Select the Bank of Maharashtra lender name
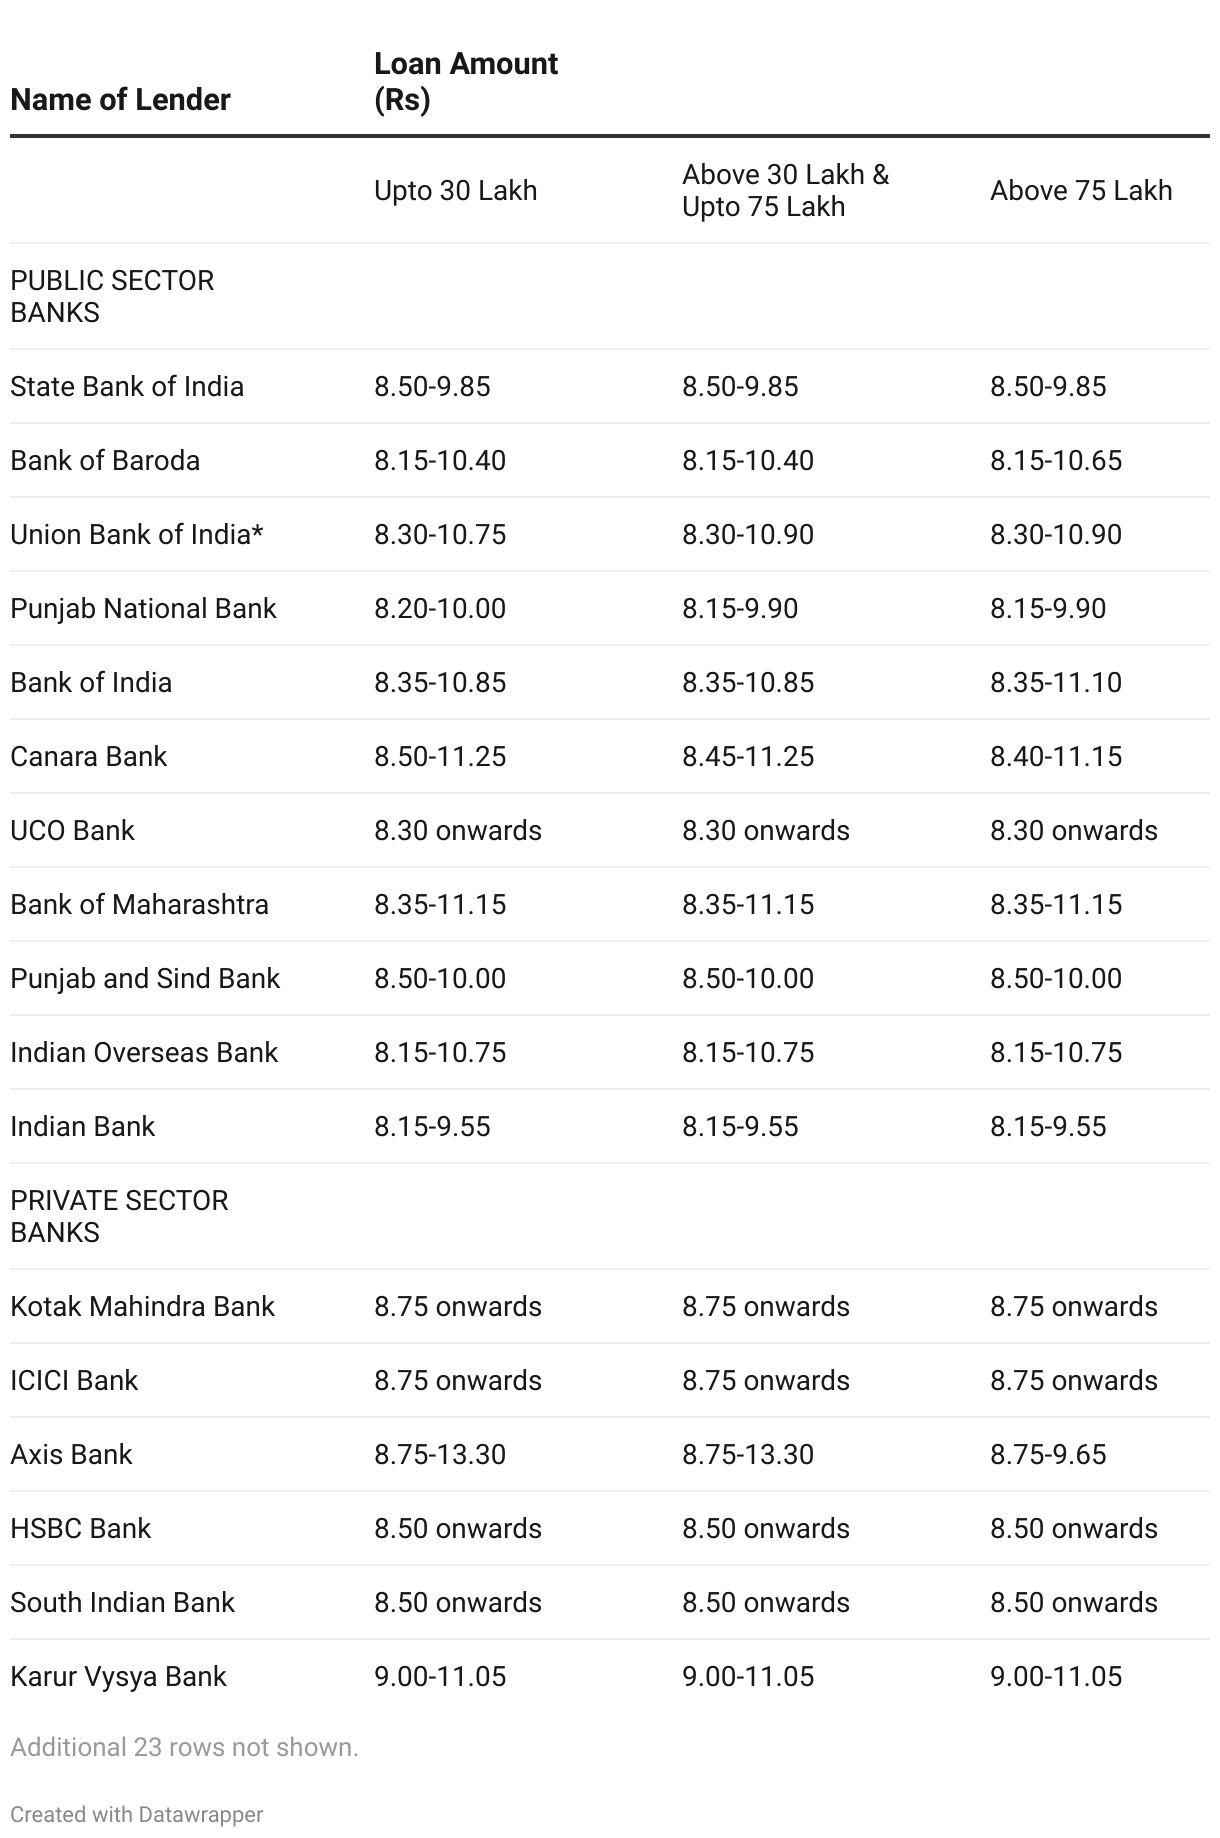Screen dimensions: 1220x1838 [x=139, y=905]
